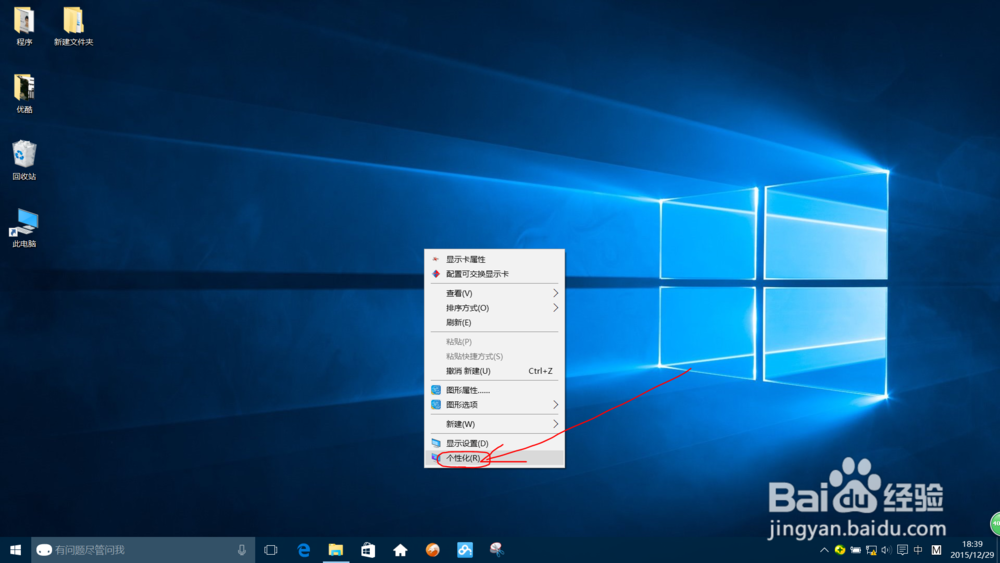Viewport: 1000px width, 563px height.
Task: Open Task View from the taskbar
Action: coord(271,550)
